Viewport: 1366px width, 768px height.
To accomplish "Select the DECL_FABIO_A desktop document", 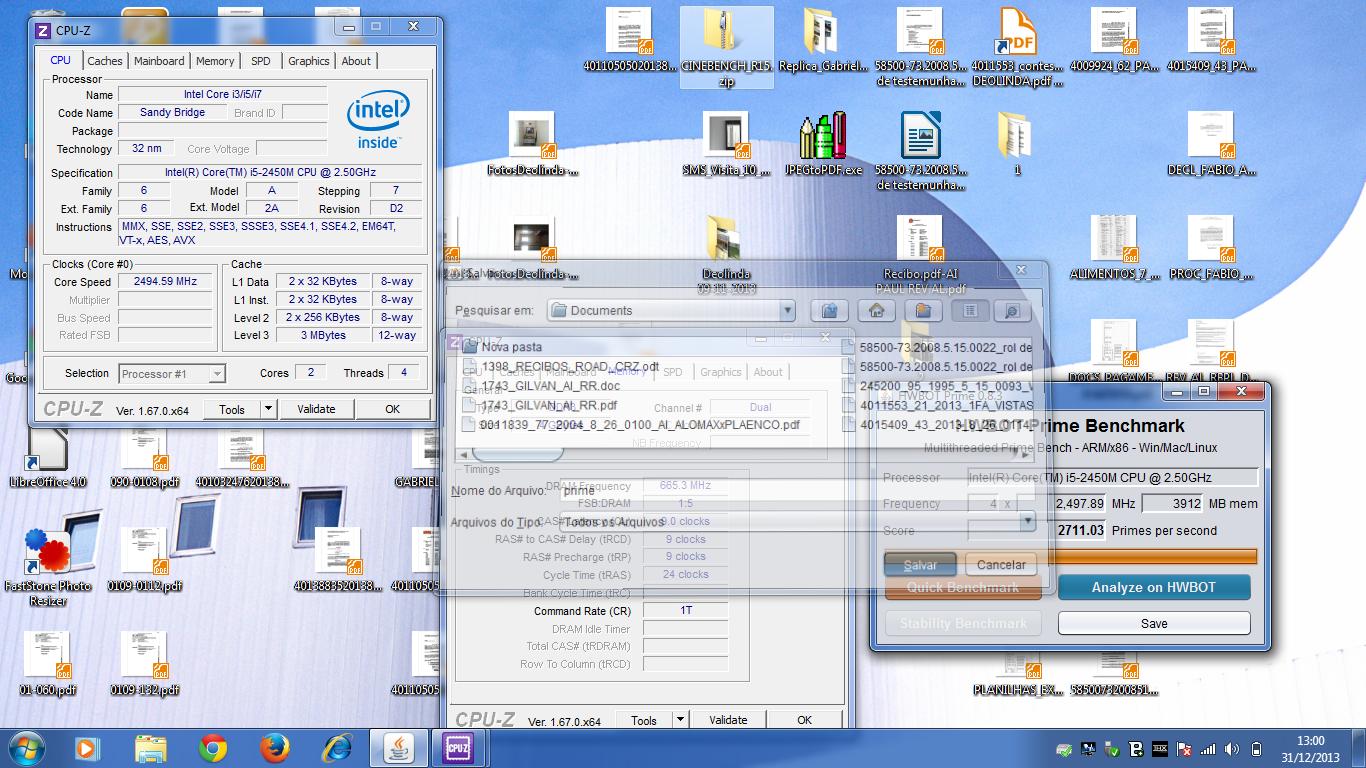I will 1210,143.
